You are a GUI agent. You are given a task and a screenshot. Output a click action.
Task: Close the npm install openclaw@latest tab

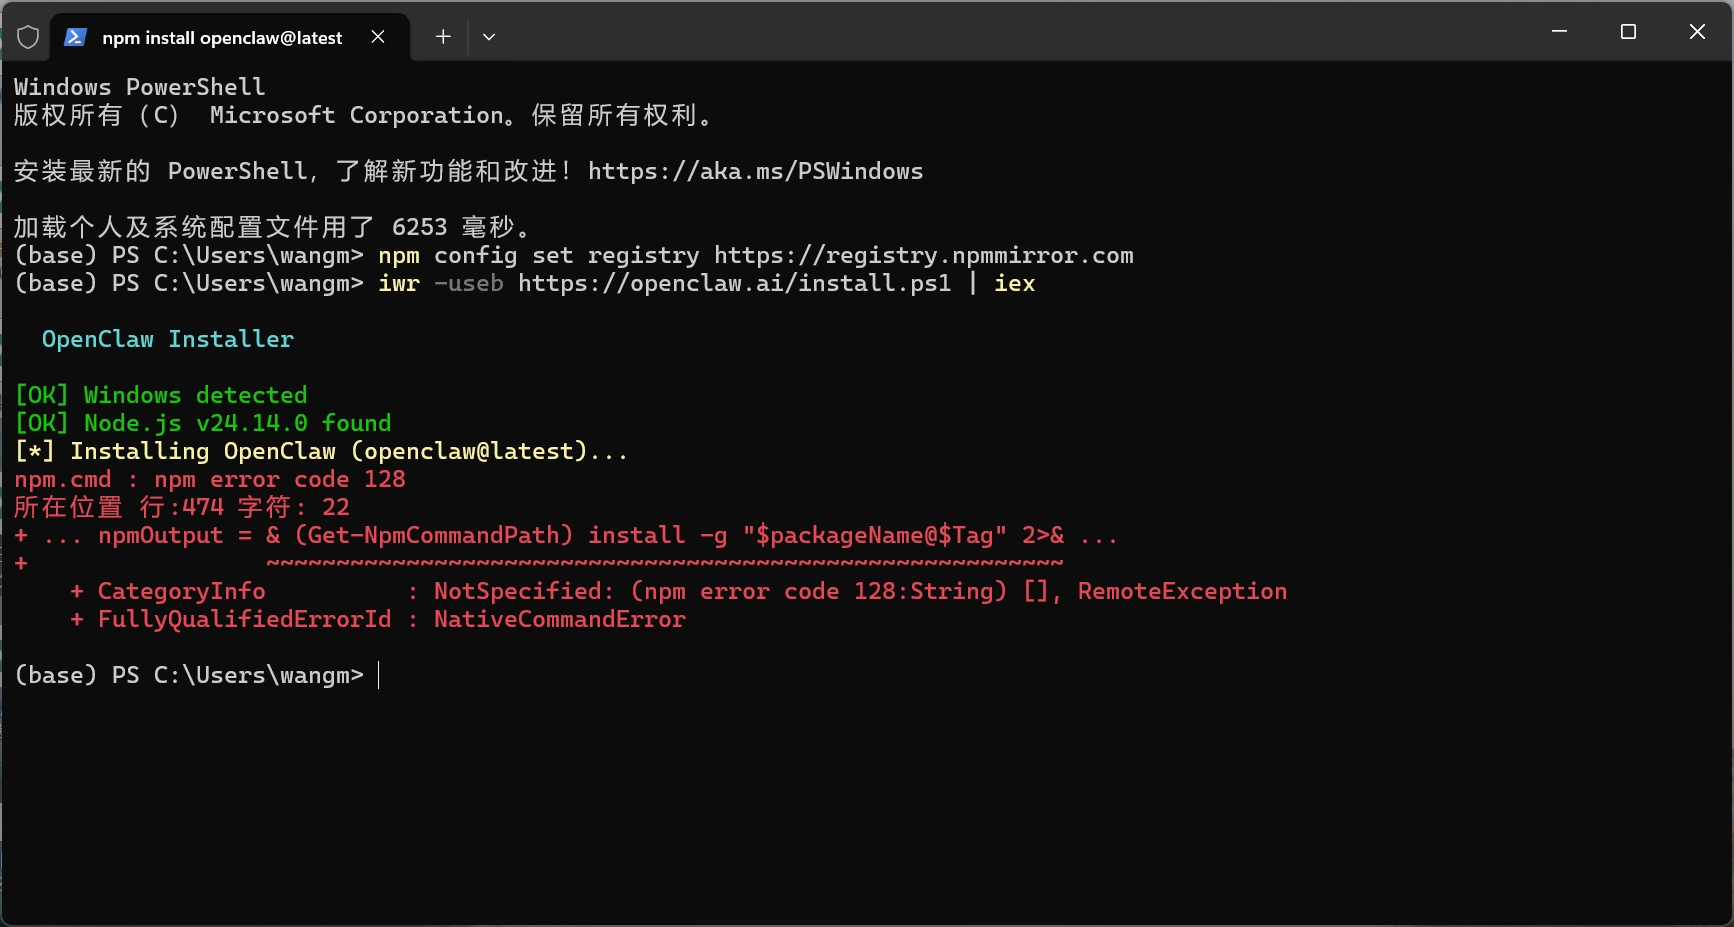point(378,37)
